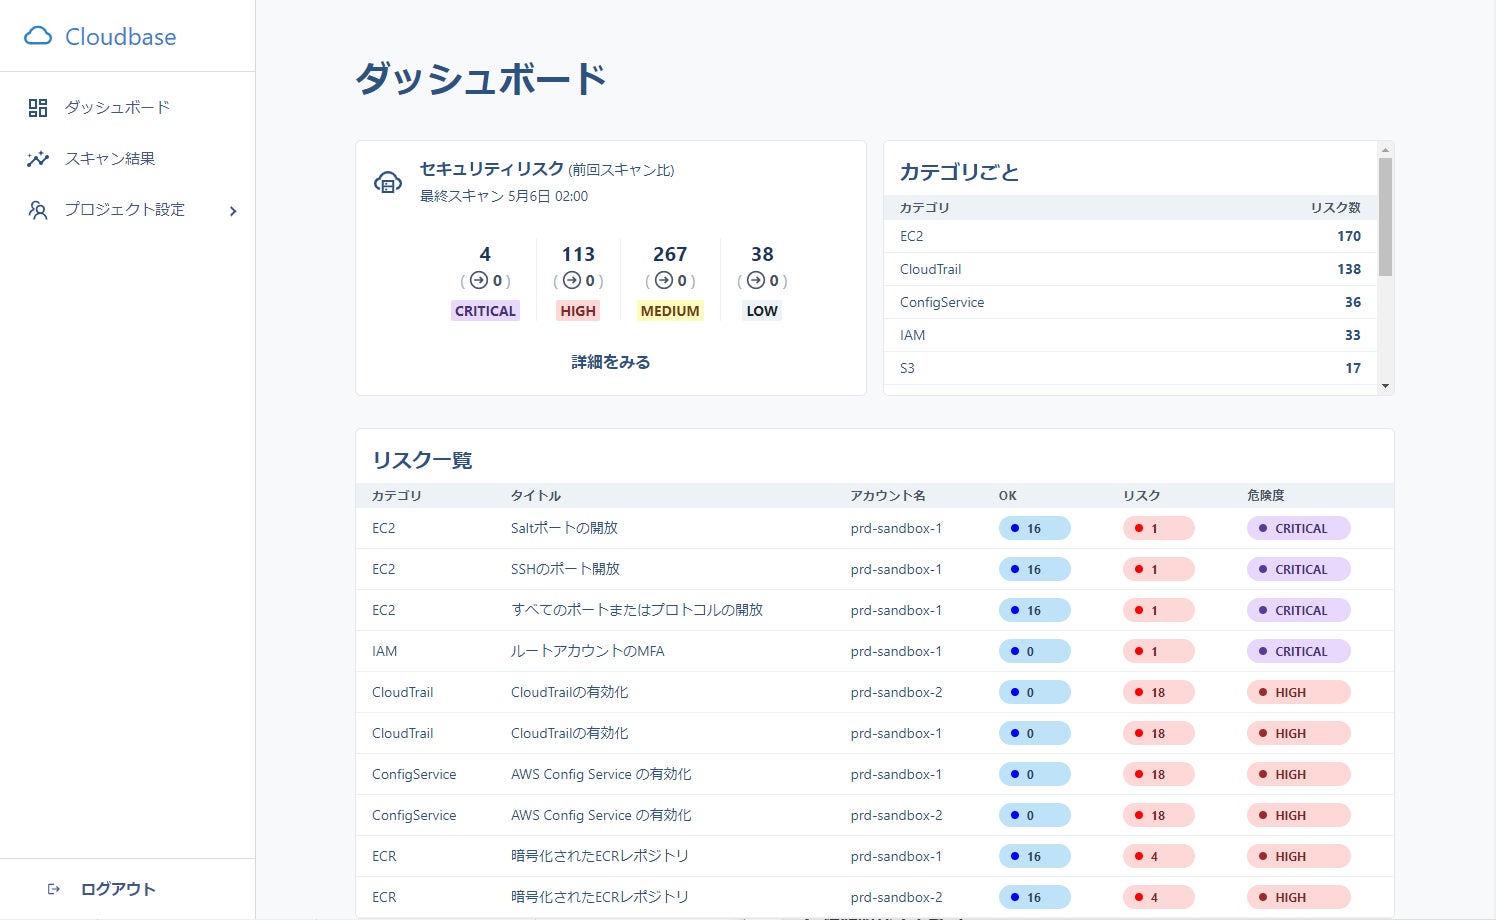Open the SSHのポート開放 risk row
This screenshot has width=1496, height=920.
[875, 569]
